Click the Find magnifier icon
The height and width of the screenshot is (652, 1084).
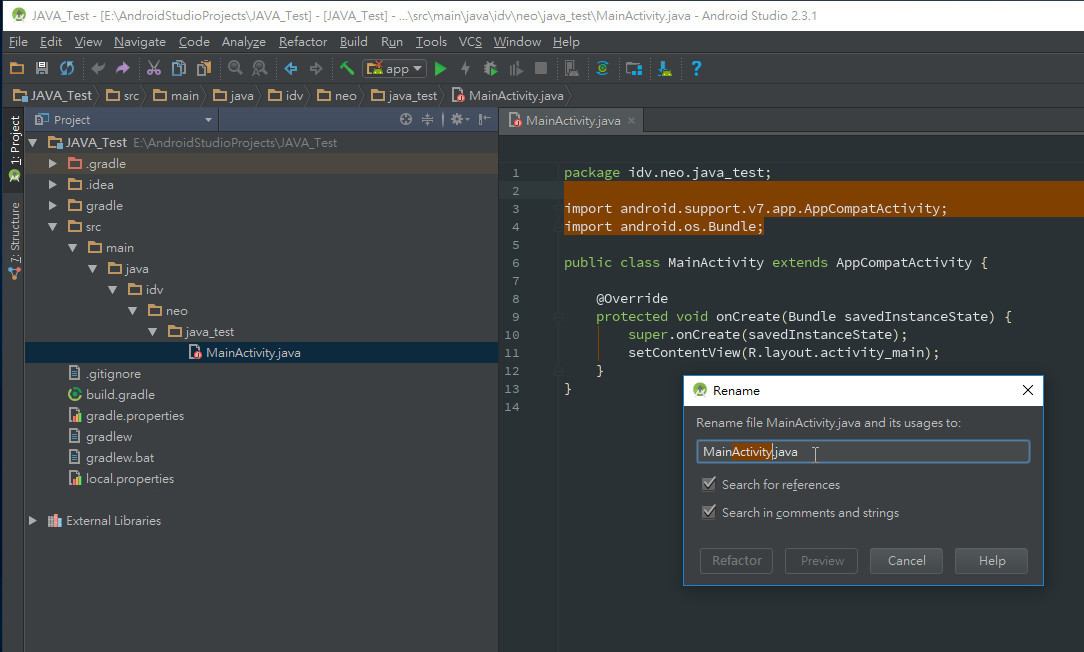(236, 68)
